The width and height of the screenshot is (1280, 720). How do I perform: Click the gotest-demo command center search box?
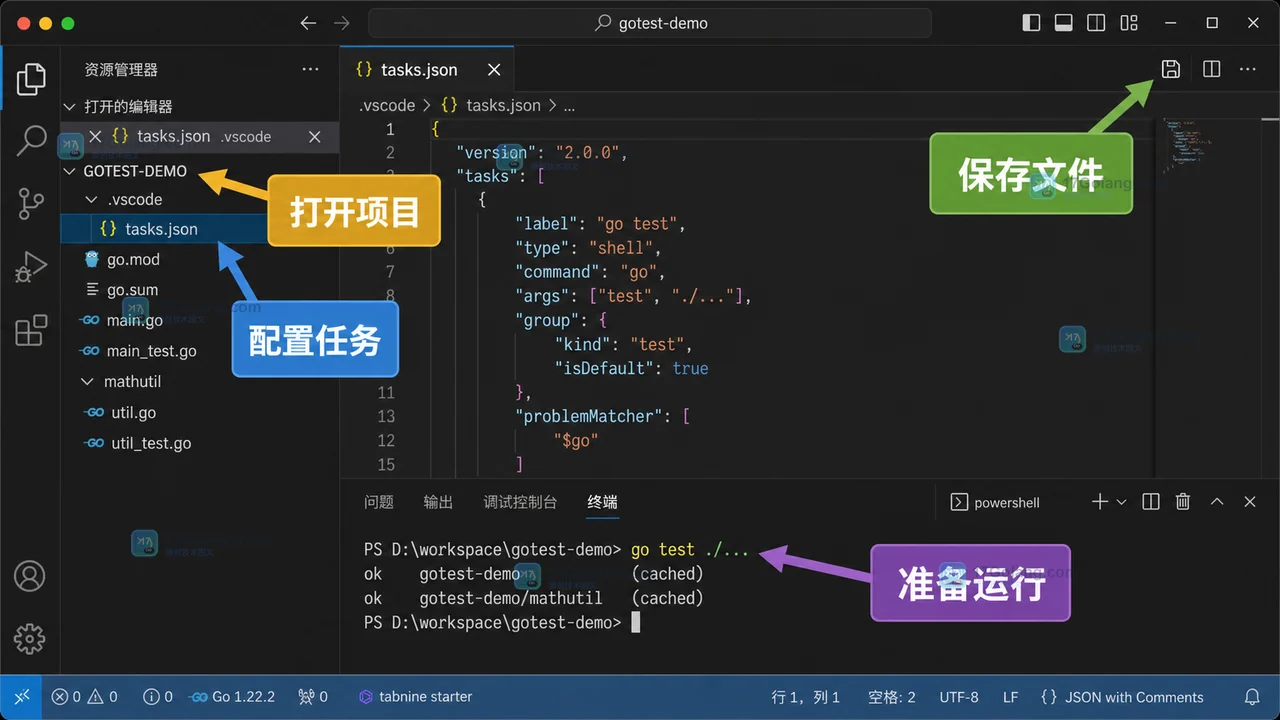point(650,23)
